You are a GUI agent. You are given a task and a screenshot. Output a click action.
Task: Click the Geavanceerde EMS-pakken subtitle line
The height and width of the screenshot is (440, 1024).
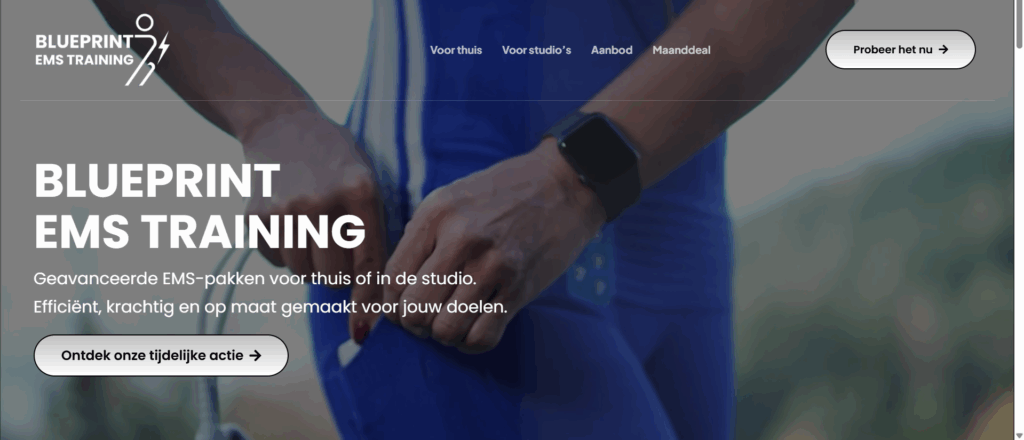(x=255, y=279)
